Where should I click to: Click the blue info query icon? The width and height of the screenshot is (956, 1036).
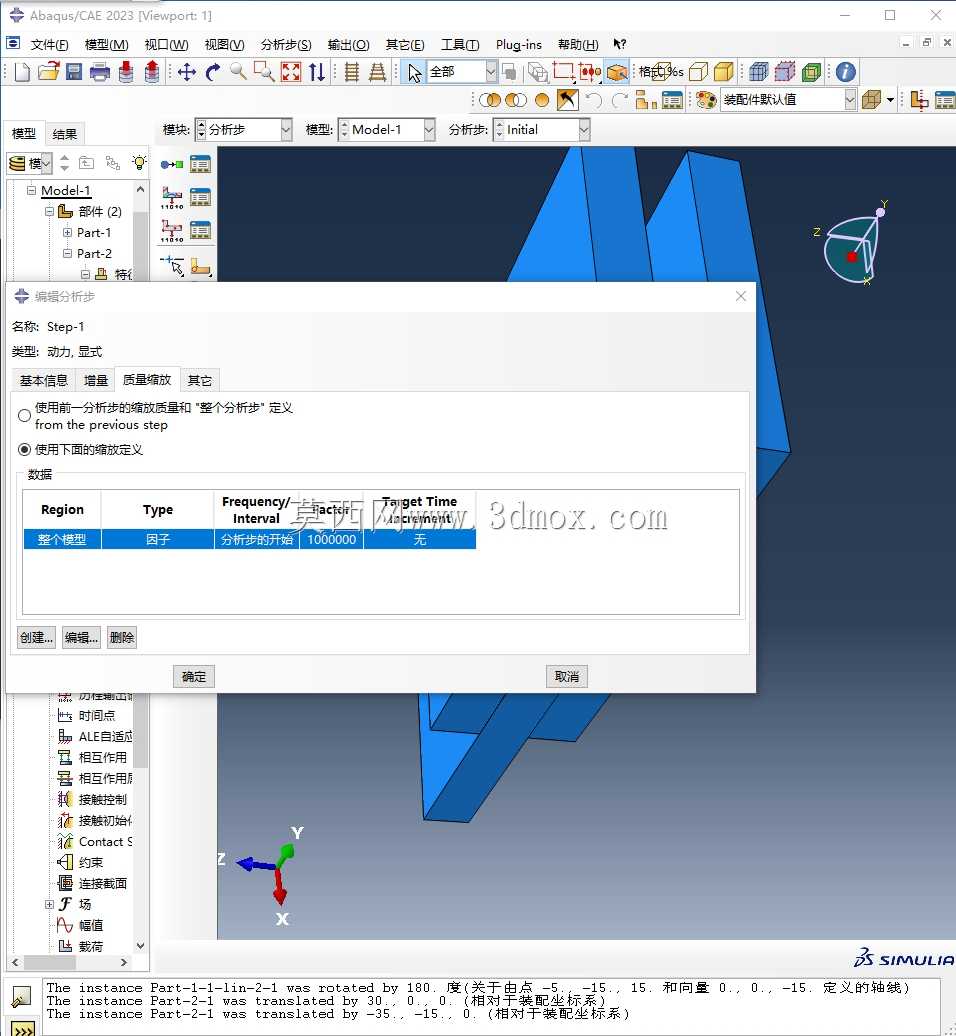846,72
